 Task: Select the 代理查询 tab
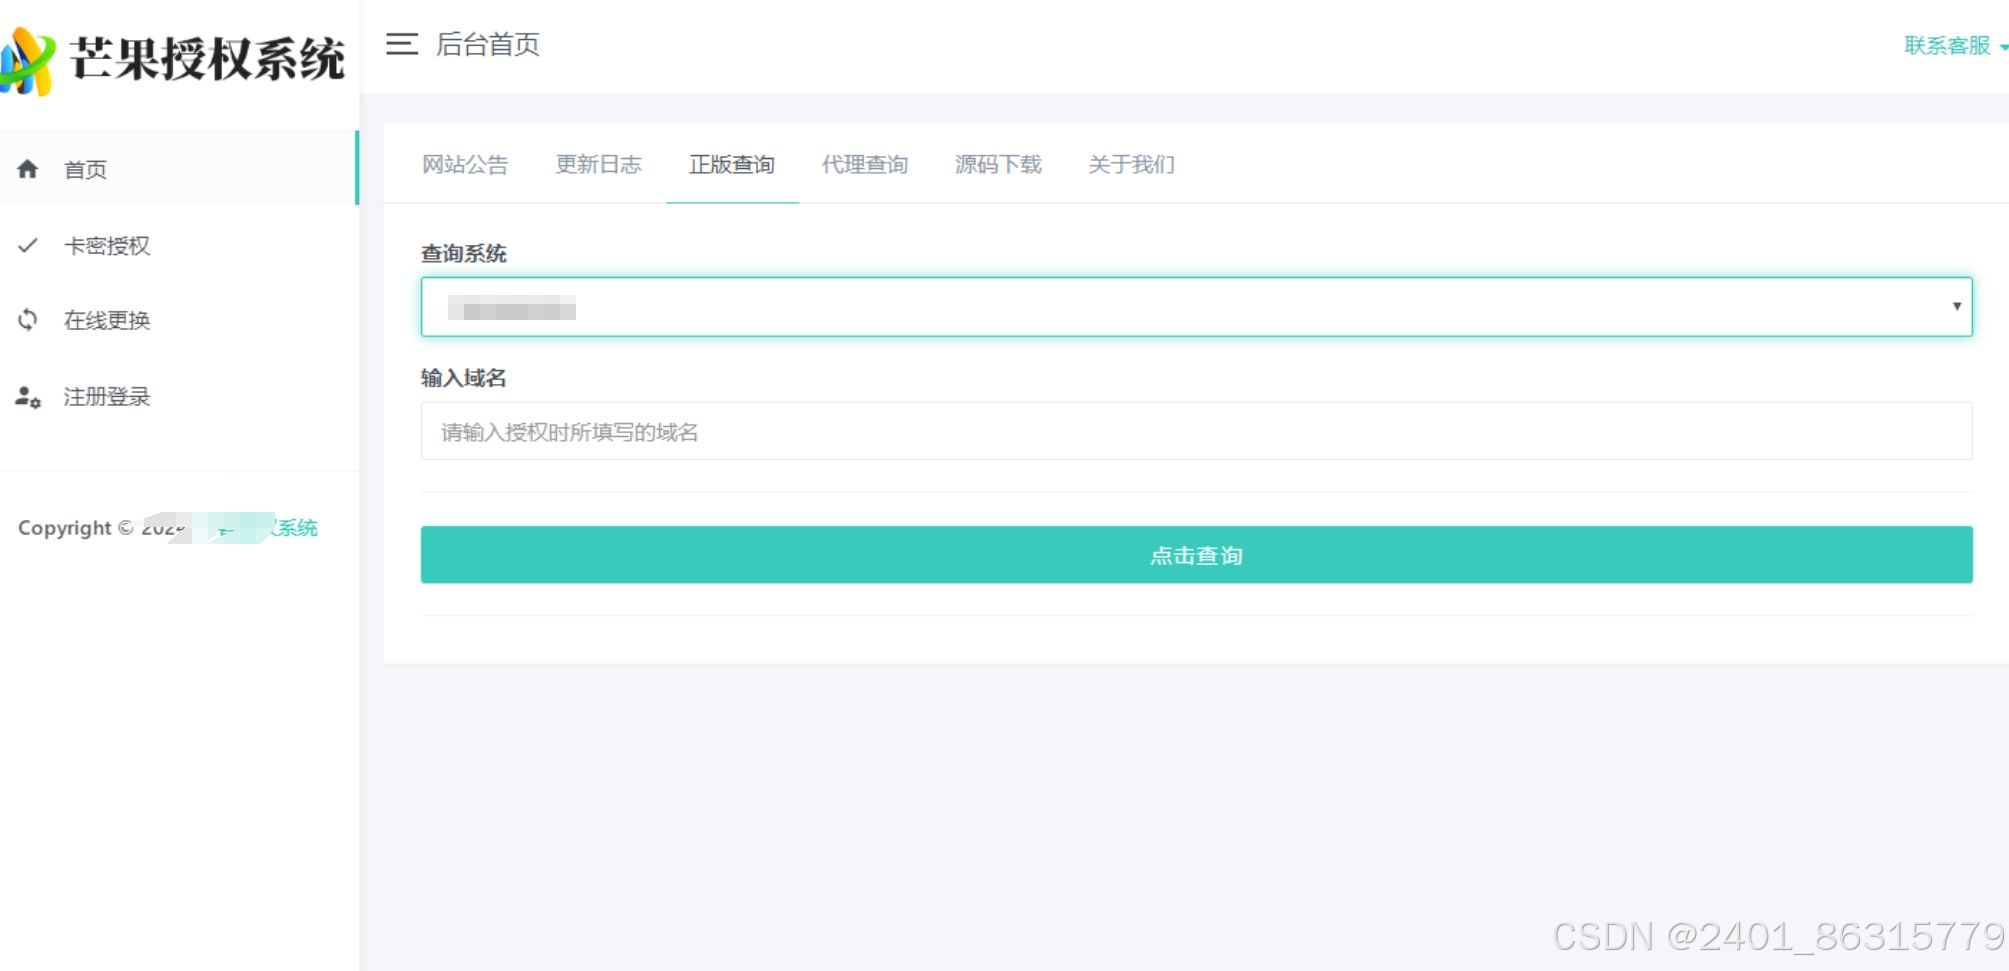click(x=864, y=164)
